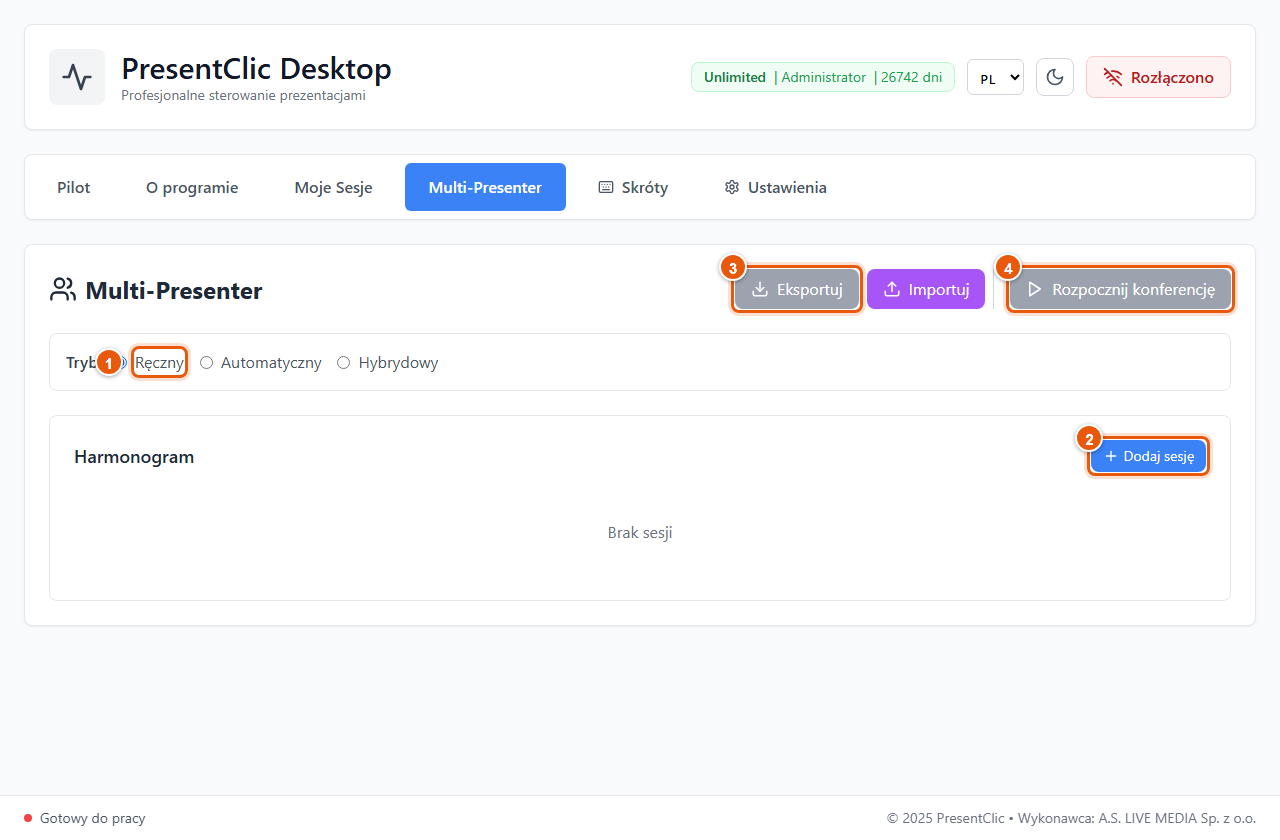Click the Harmonogram section heading
This screenshot has height=840, width=1280.
pos(134,457)
